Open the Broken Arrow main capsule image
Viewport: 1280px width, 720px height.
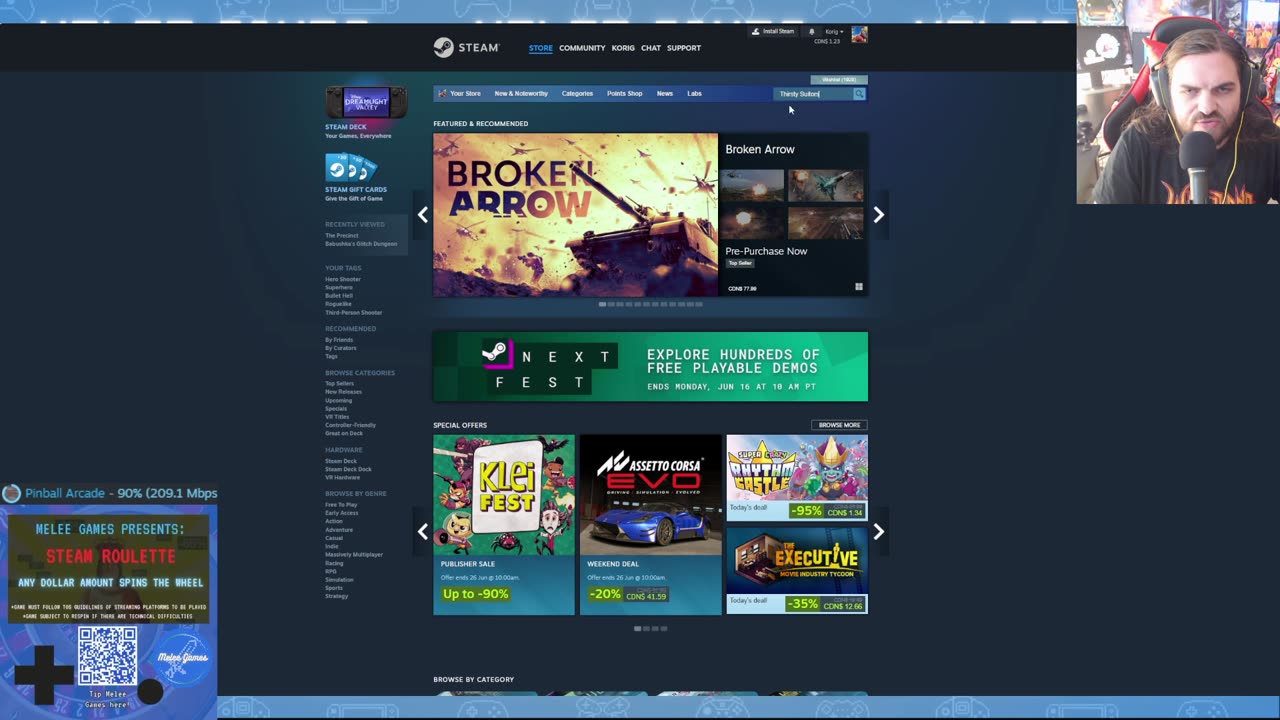click(x=575, y=215)
